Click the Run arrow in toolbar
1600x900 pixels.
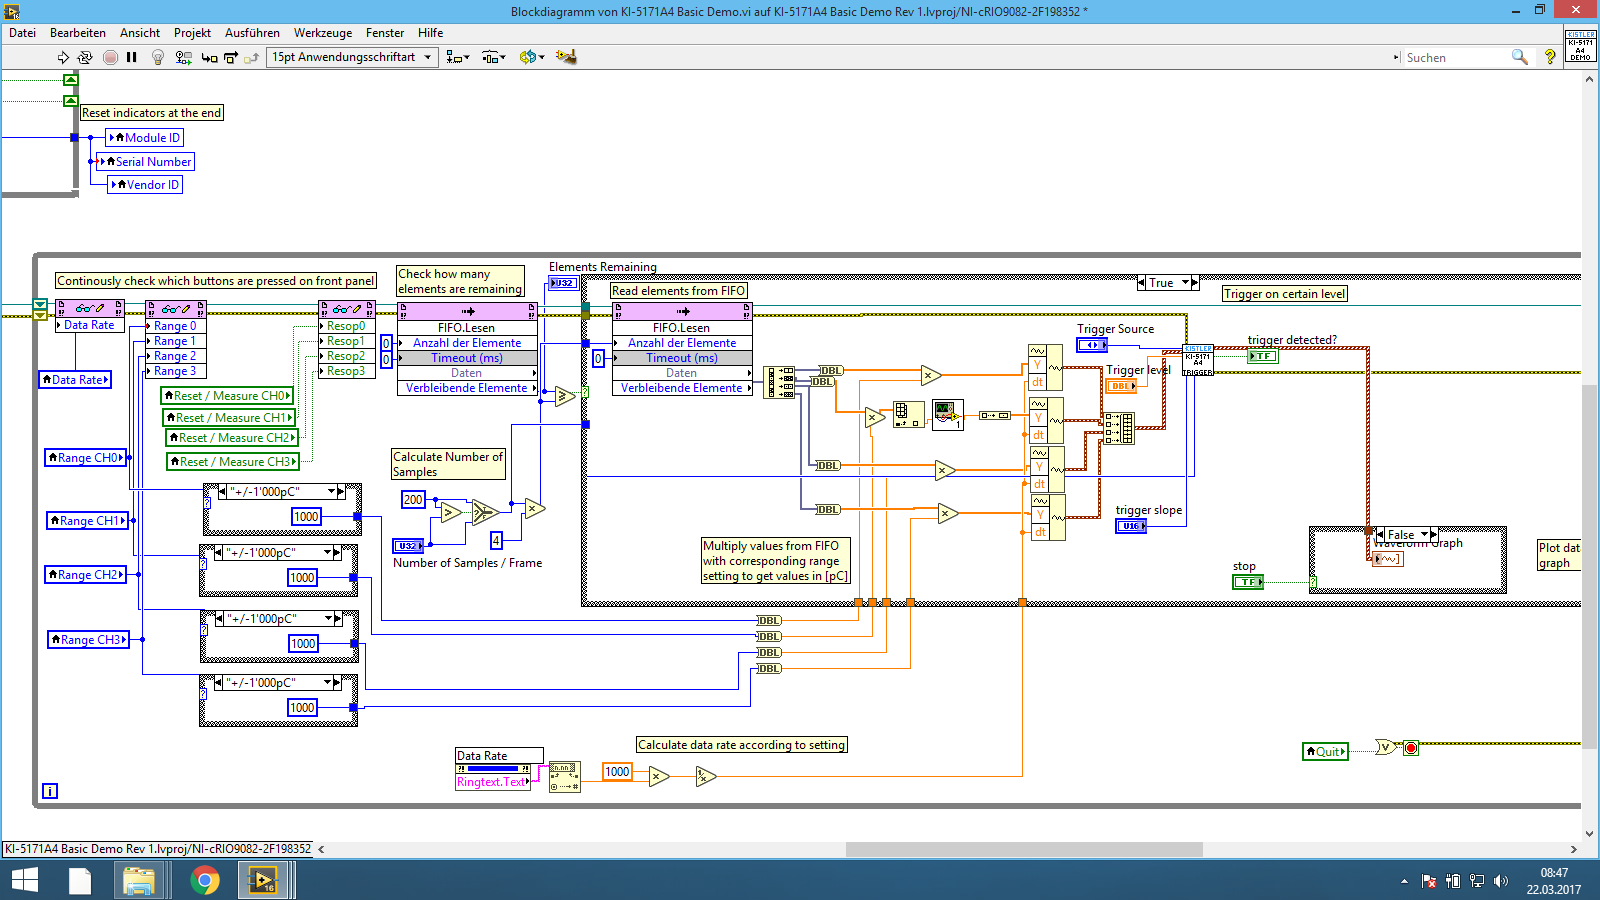point(63,57)
